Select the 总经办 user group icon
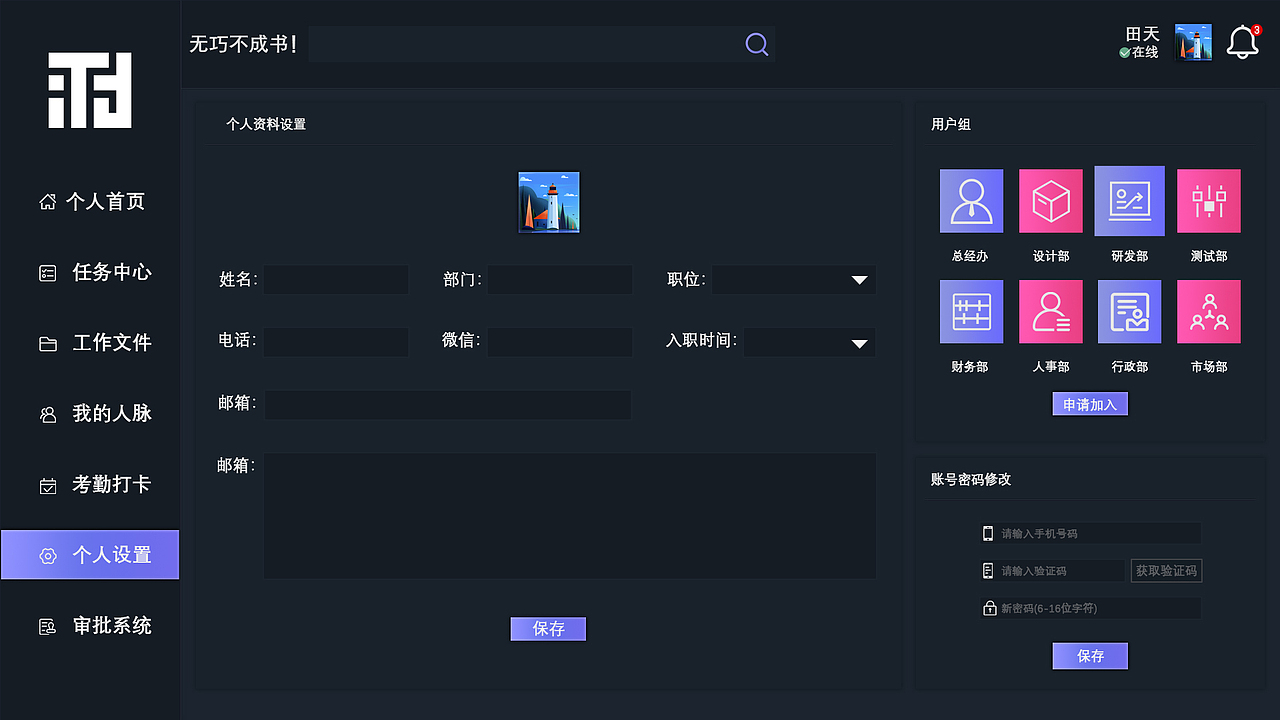Screen dimensions: 1280x720 click(x=971, y=200)
